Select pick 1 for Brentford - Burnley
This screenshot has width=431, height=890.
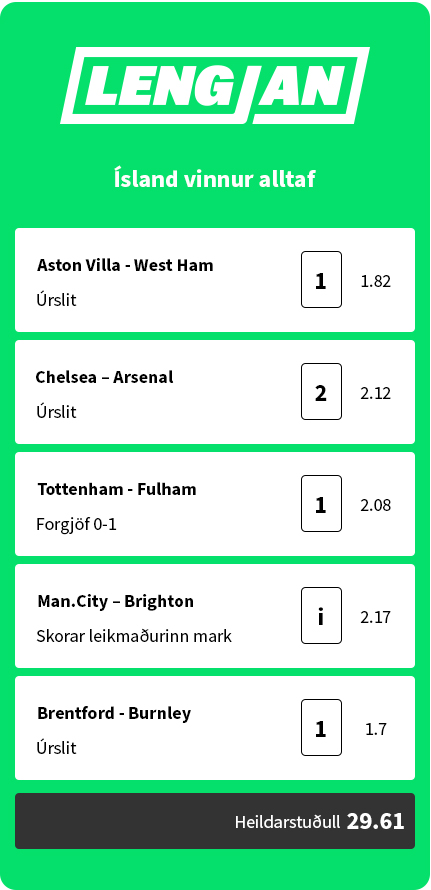pos(321,728)
